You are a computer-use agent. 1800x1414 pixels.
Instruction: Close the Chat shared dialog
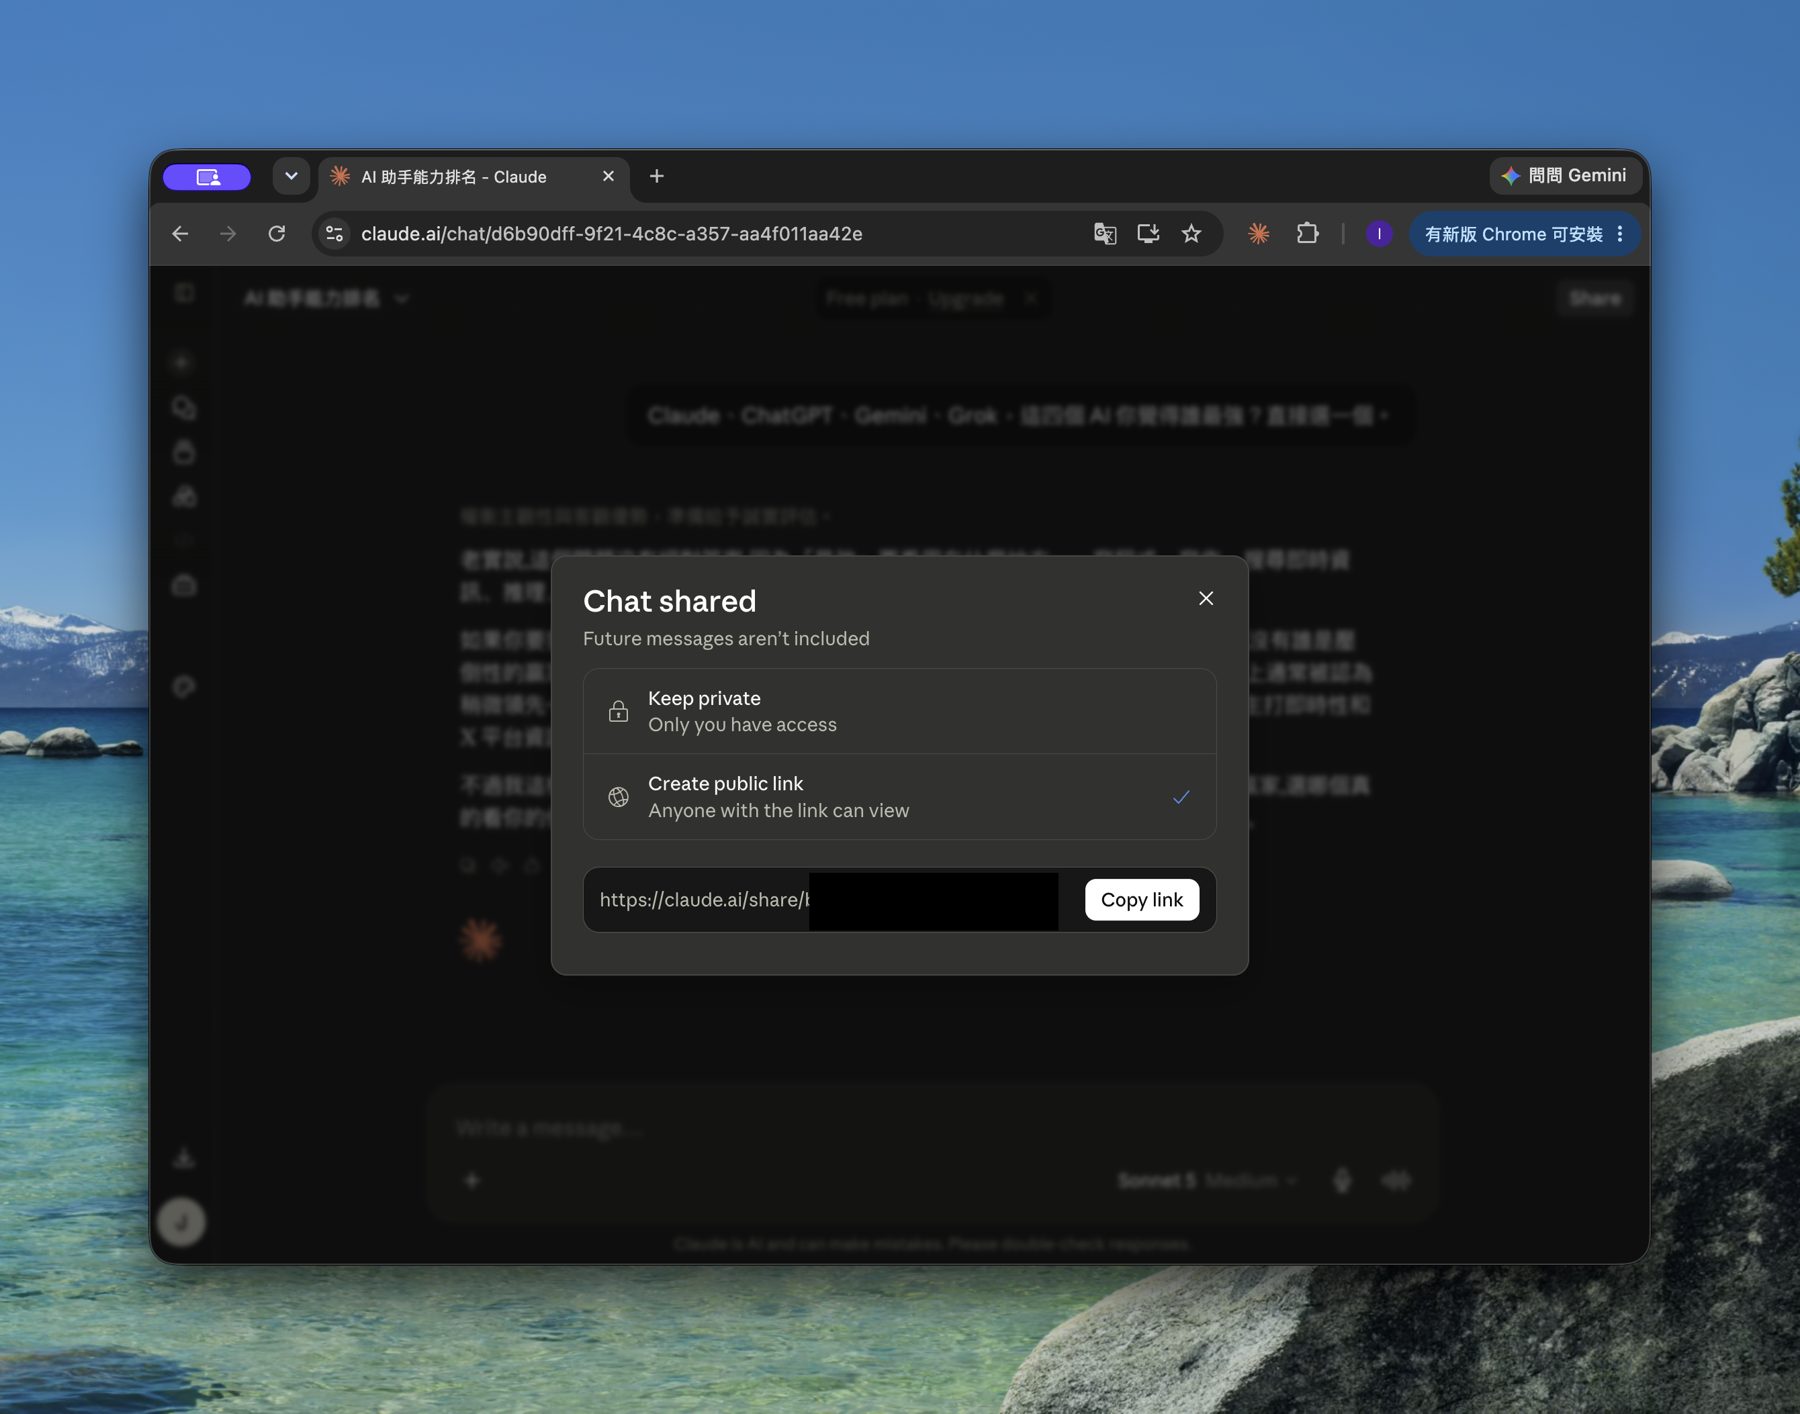point(1206,598)
